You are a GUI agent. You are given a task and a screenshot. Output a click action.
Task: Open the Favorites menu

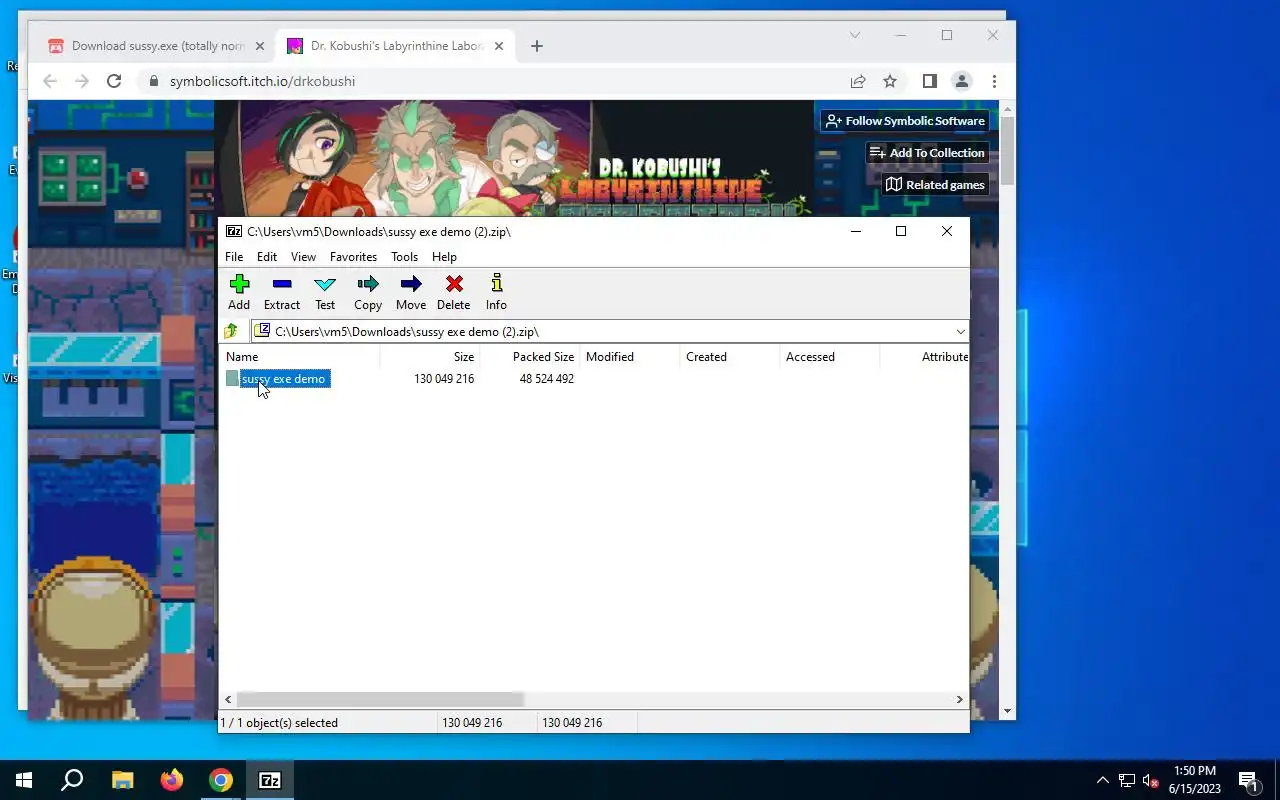353,257
